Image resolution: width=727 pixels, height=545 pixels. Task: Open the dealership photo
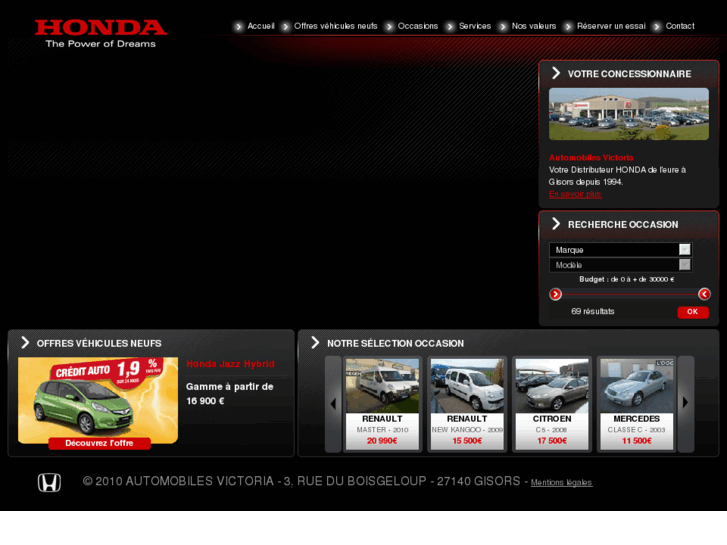(x=629, y=114)
